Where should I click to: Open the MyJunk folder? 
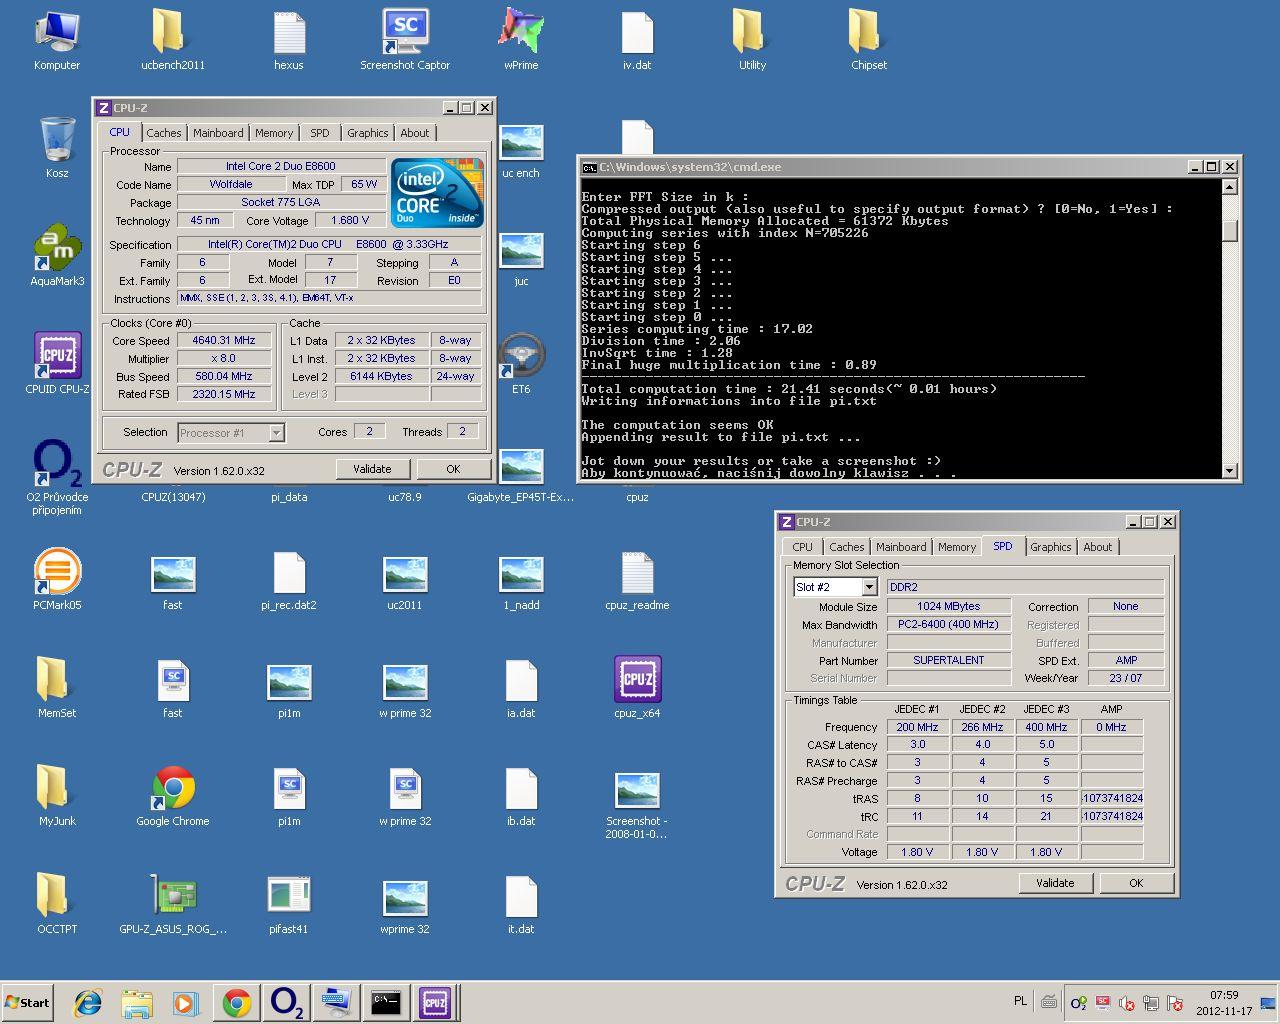(57, 796)
